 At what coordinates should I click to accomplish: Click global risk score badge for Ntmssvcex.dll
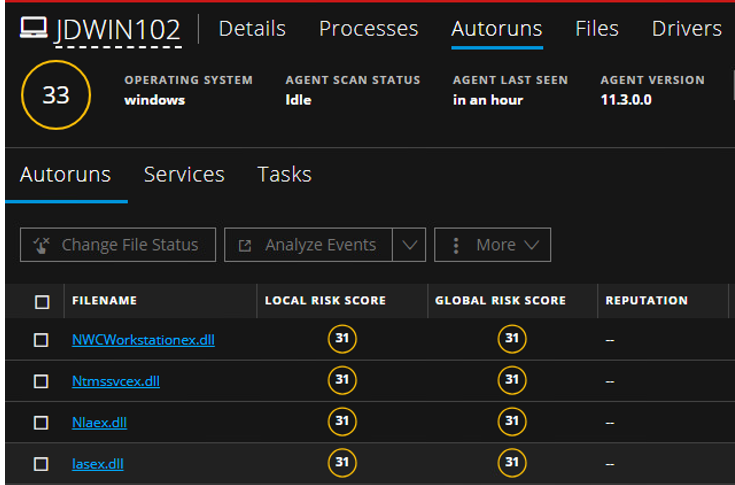point(512,380)
